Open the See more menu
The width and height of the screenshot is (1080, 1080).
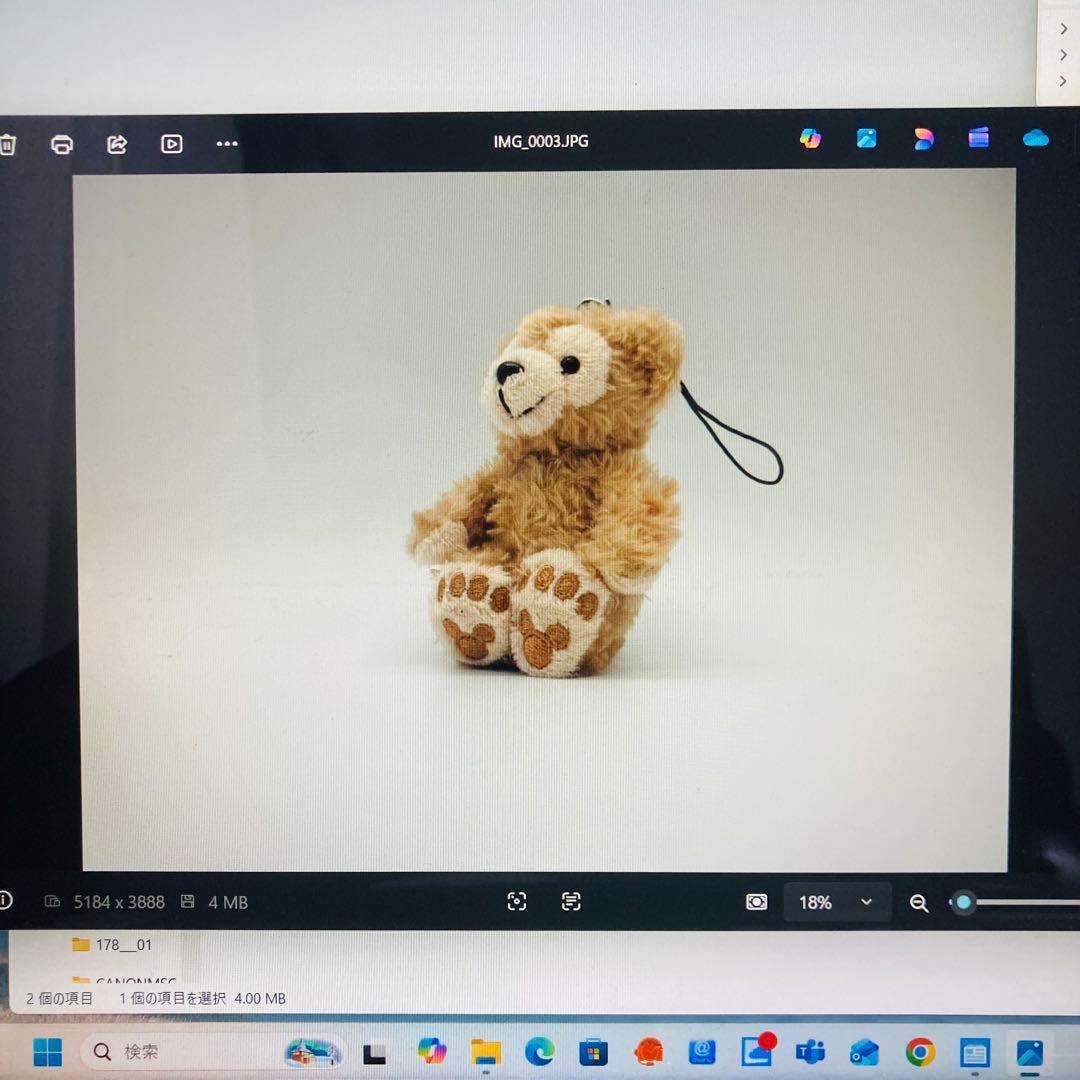(226, 144)
